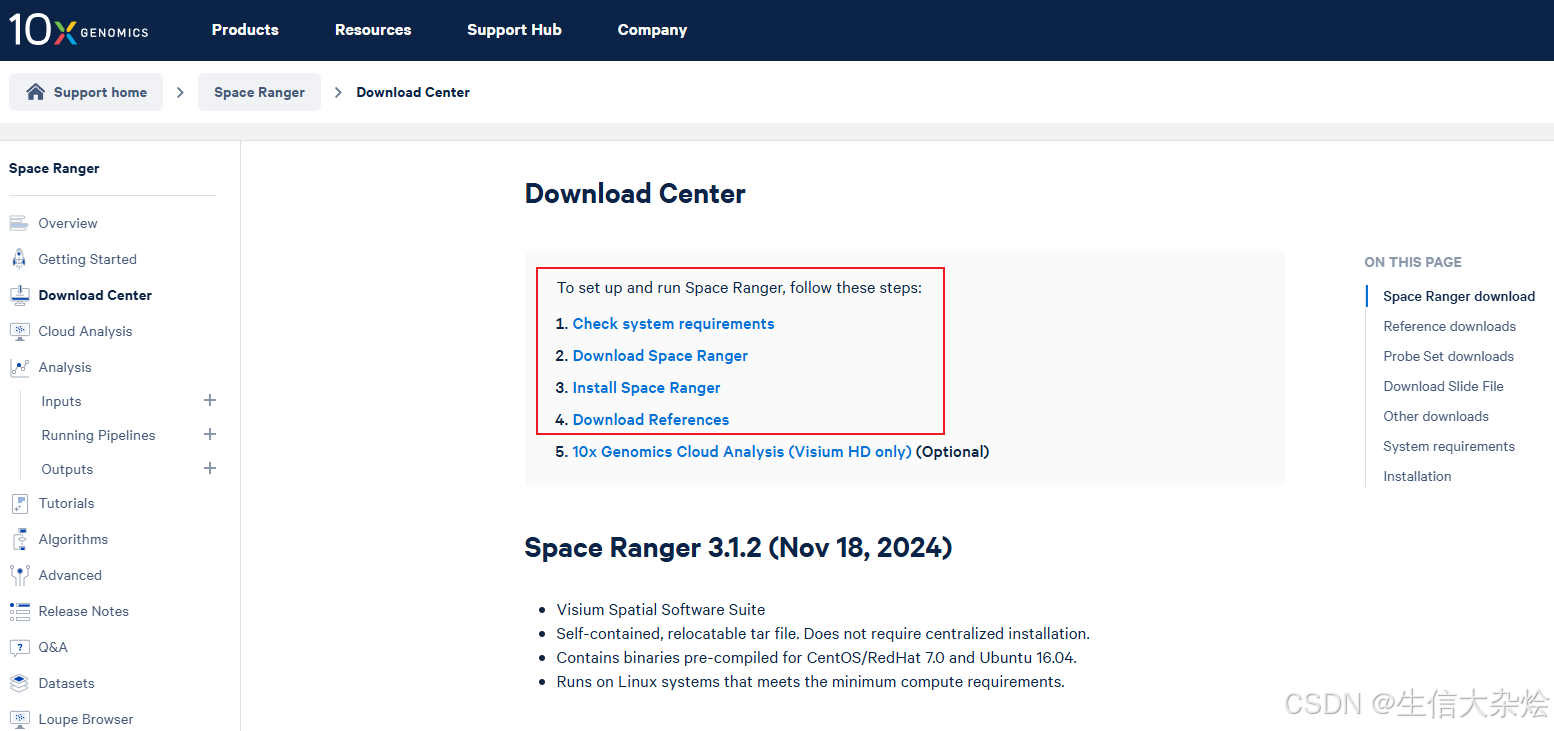Screen dimensions: 1554x731
Task: Click the Algorithms sidebar icon
Action: pos(19,539)
